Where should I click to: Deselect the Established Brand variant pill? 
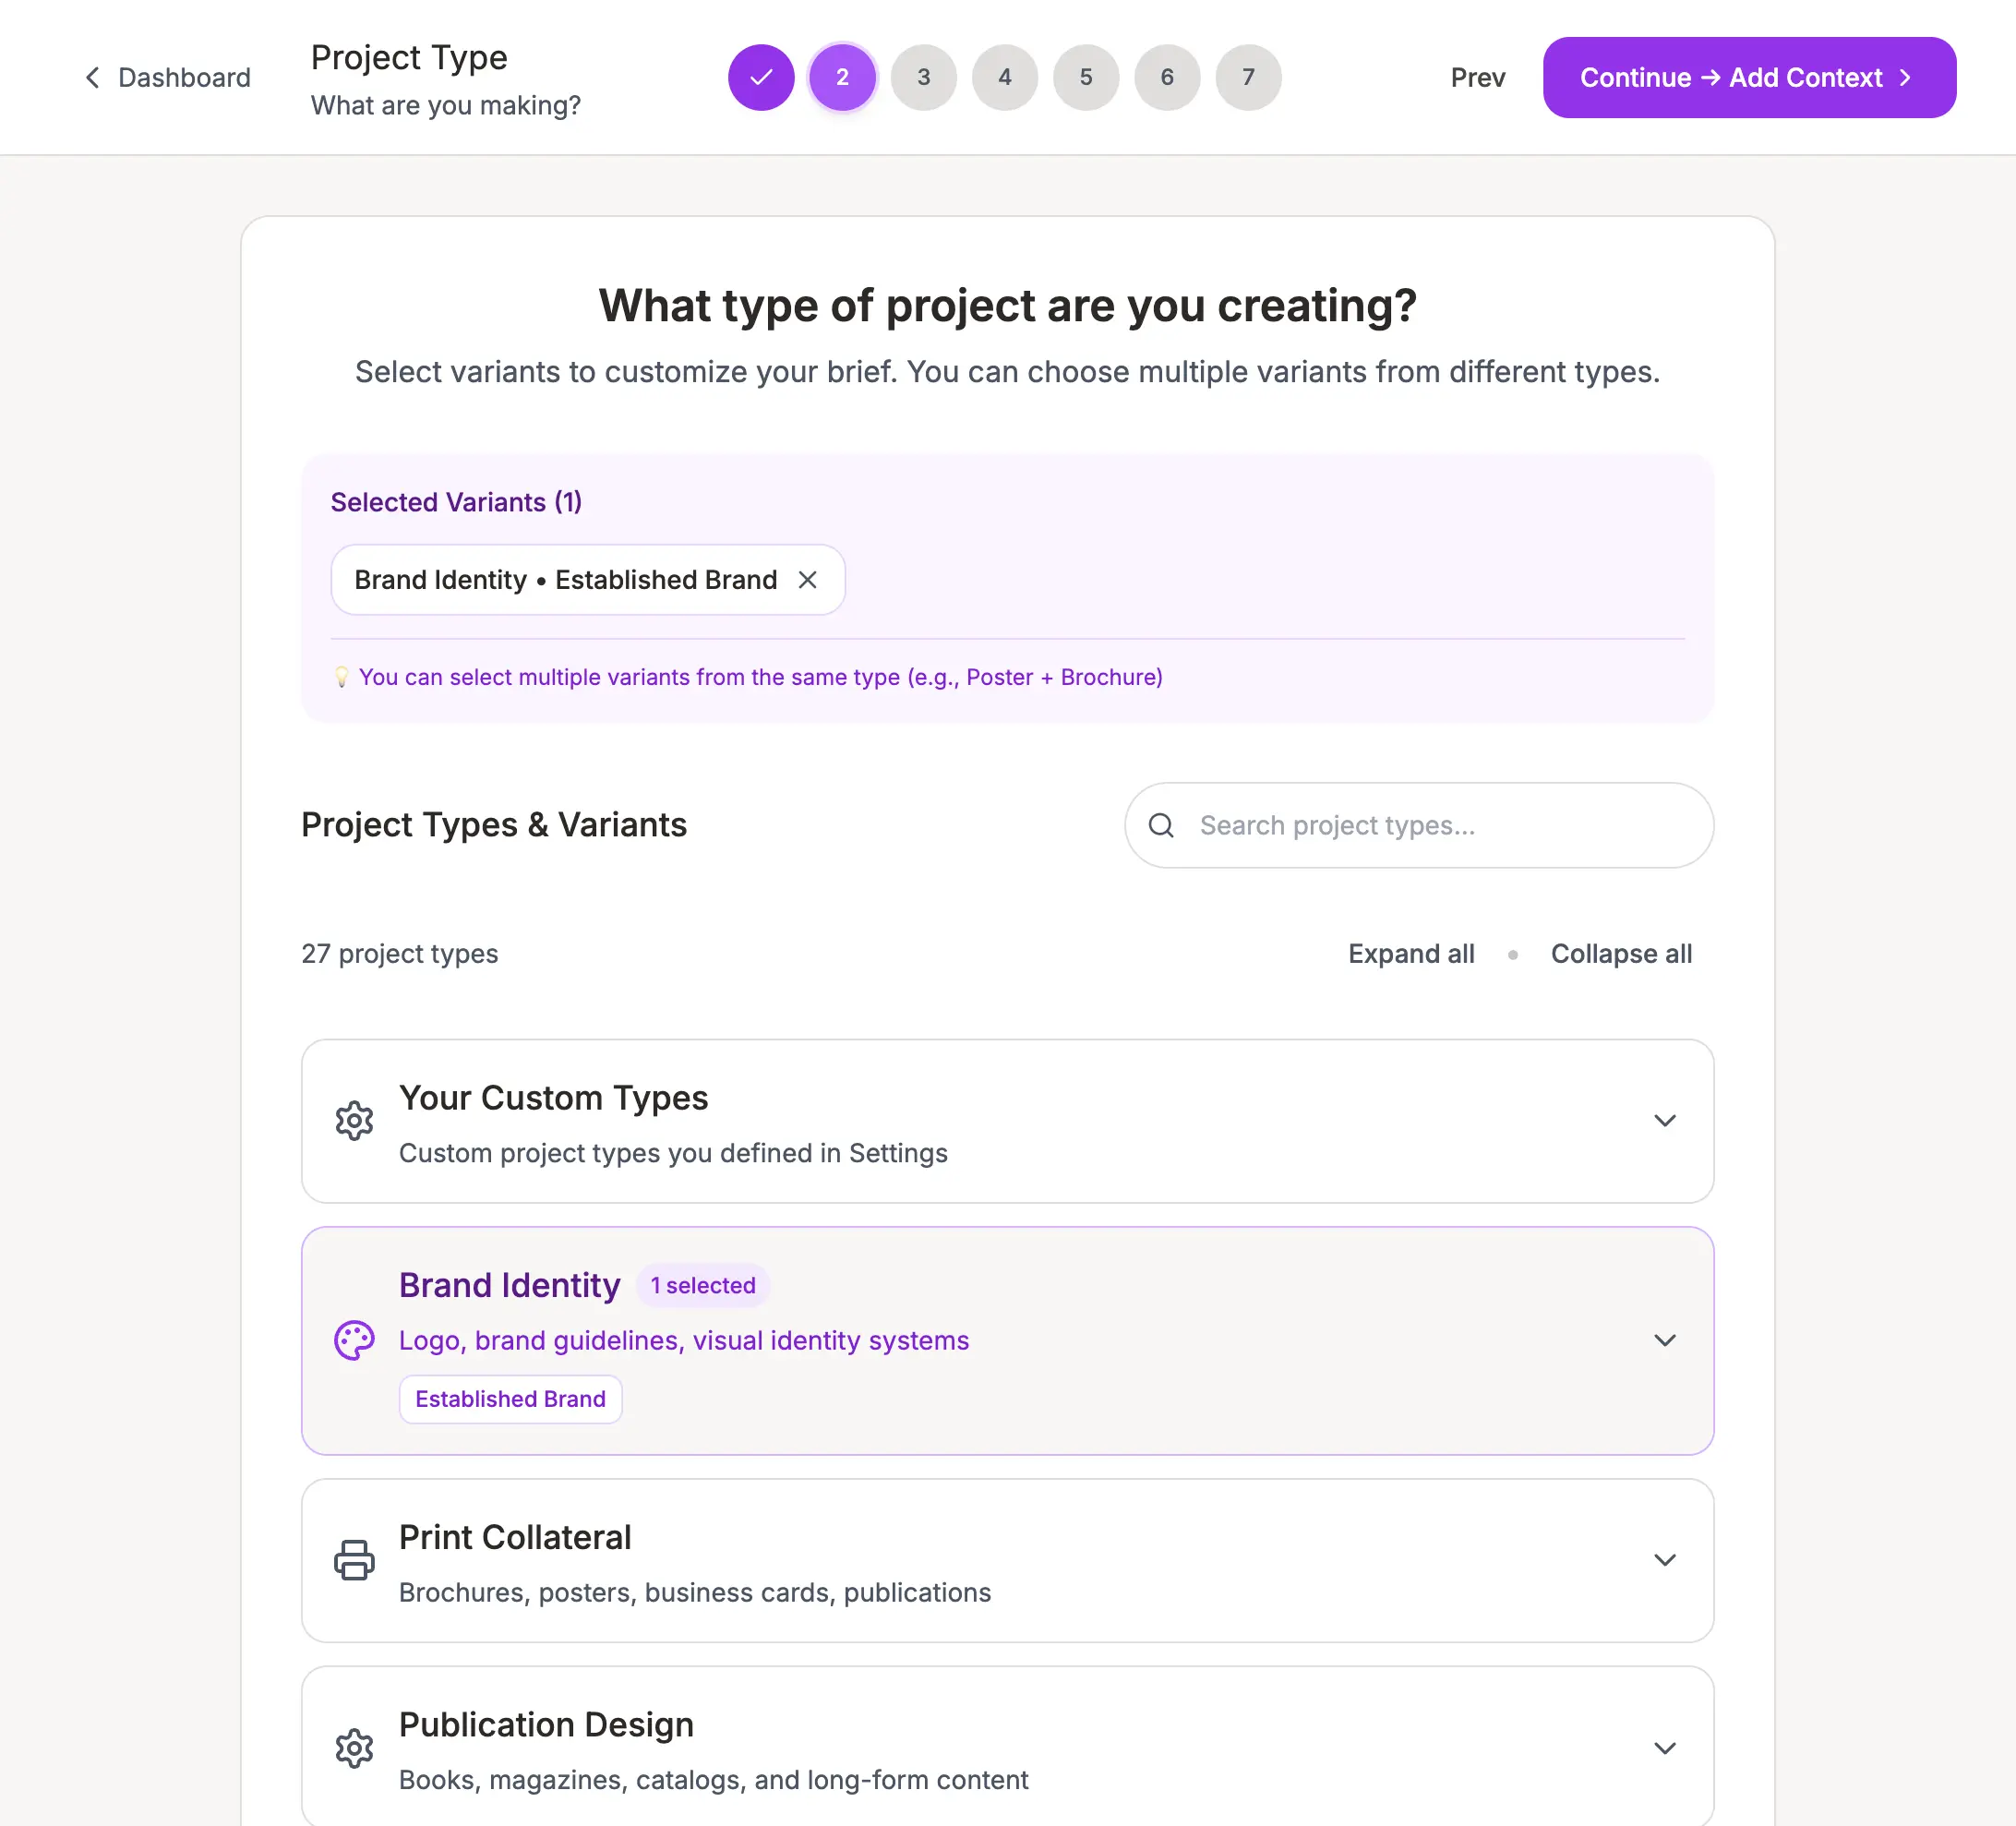click(510, 1399)
